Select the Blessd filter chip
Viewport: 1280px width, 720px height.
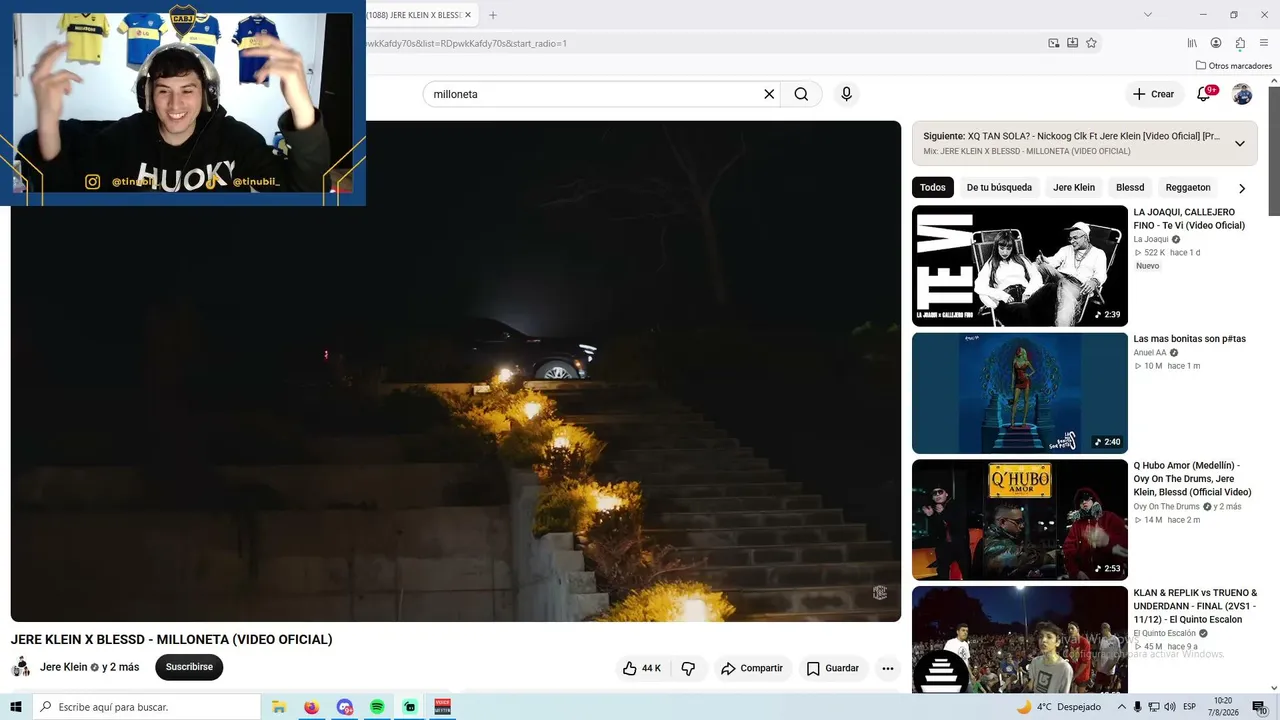(1130, 188)
